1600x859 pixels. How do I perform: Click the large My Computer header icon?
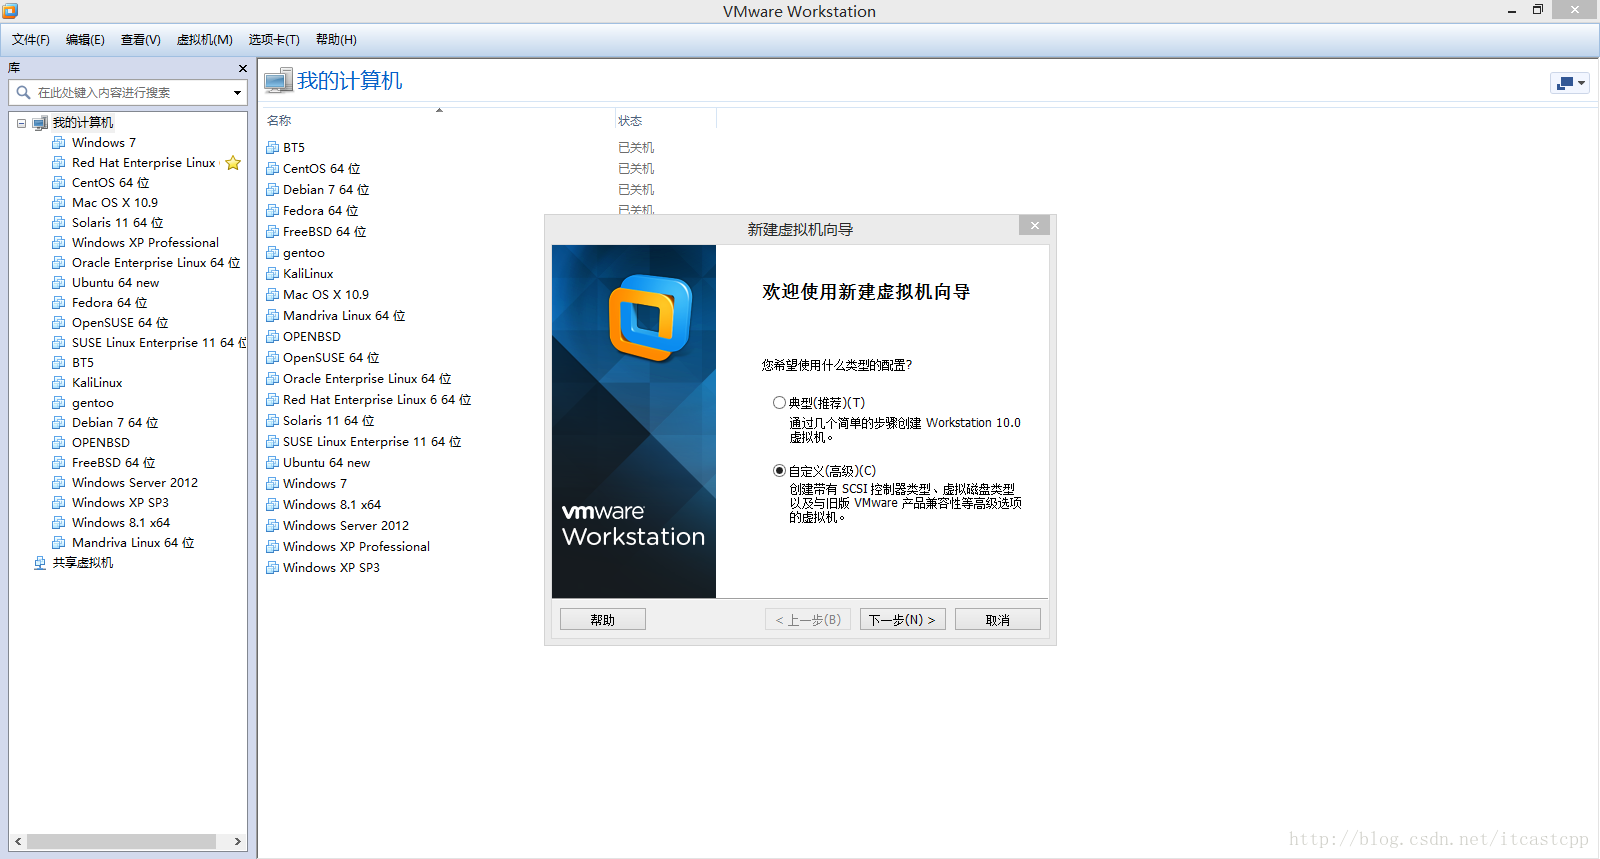[278, 81]
